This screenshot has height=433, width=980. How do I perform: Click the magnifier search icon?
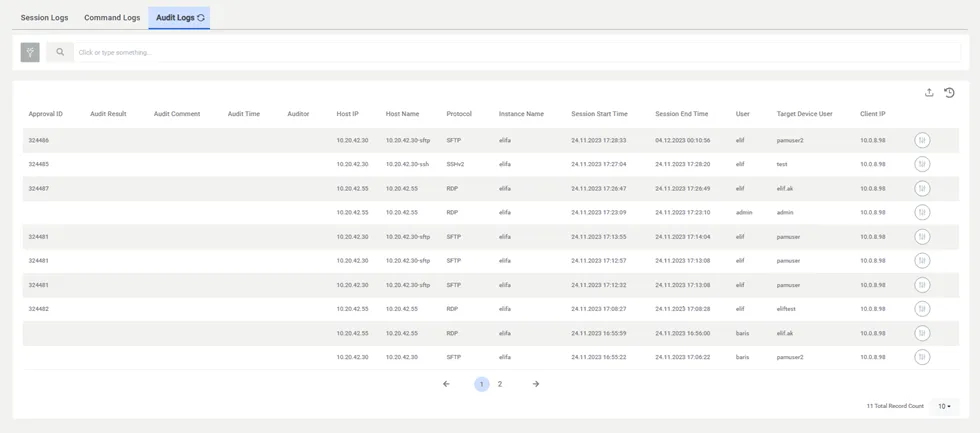click(x=60, y=52)
